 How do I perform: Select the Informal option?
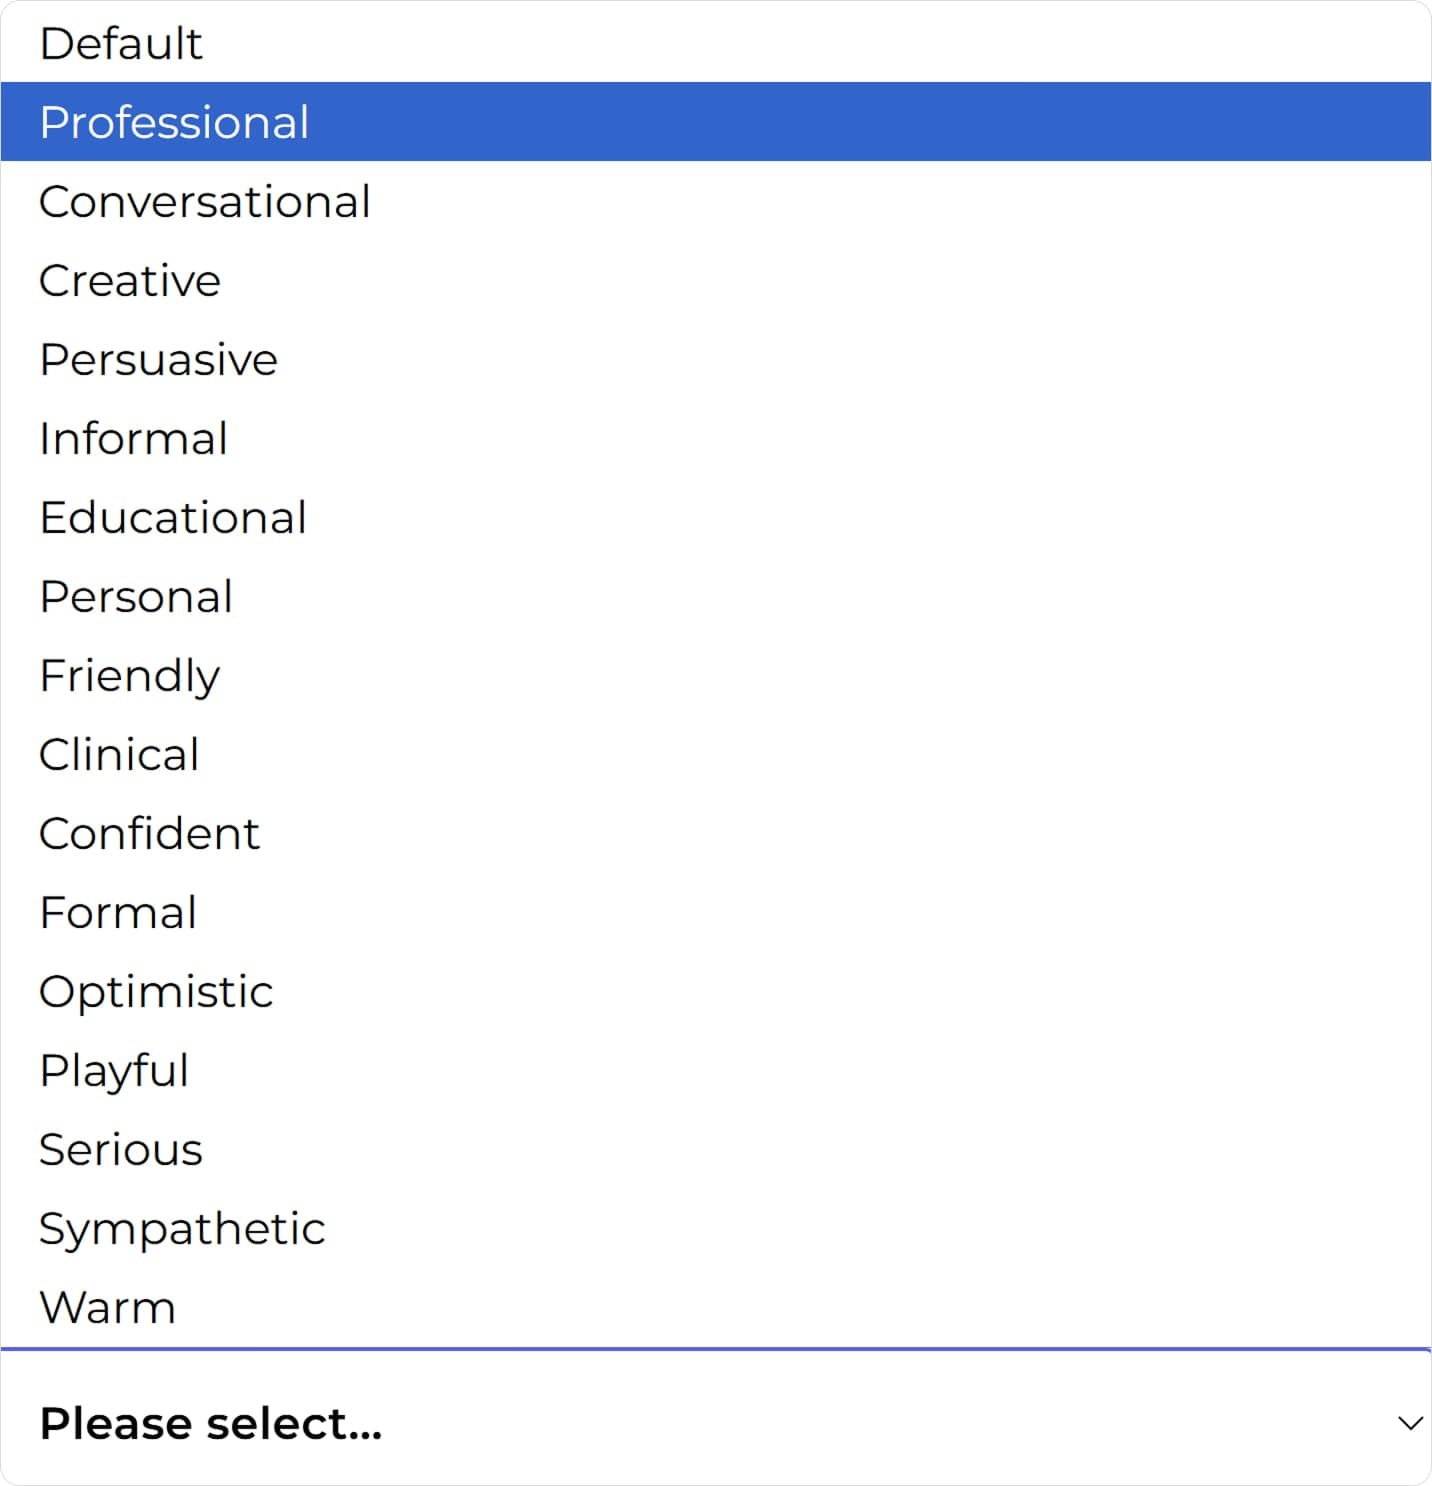click(x=134, y=439)
